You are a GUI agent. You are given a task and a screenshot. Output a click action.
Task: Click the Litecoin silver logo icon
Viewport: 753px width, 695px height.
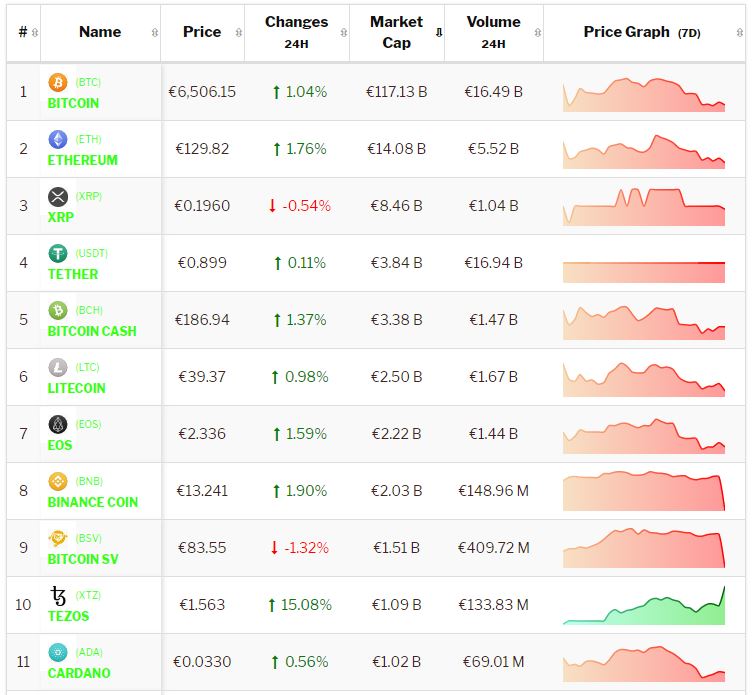point(58,367)
